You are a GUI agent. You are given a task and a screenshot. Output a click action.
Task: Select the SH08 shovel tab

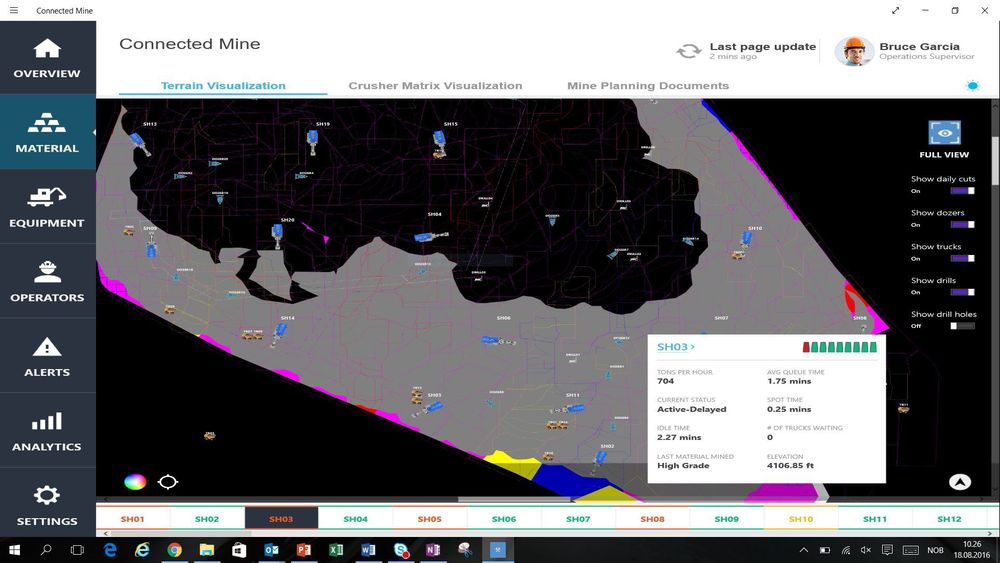652,519
